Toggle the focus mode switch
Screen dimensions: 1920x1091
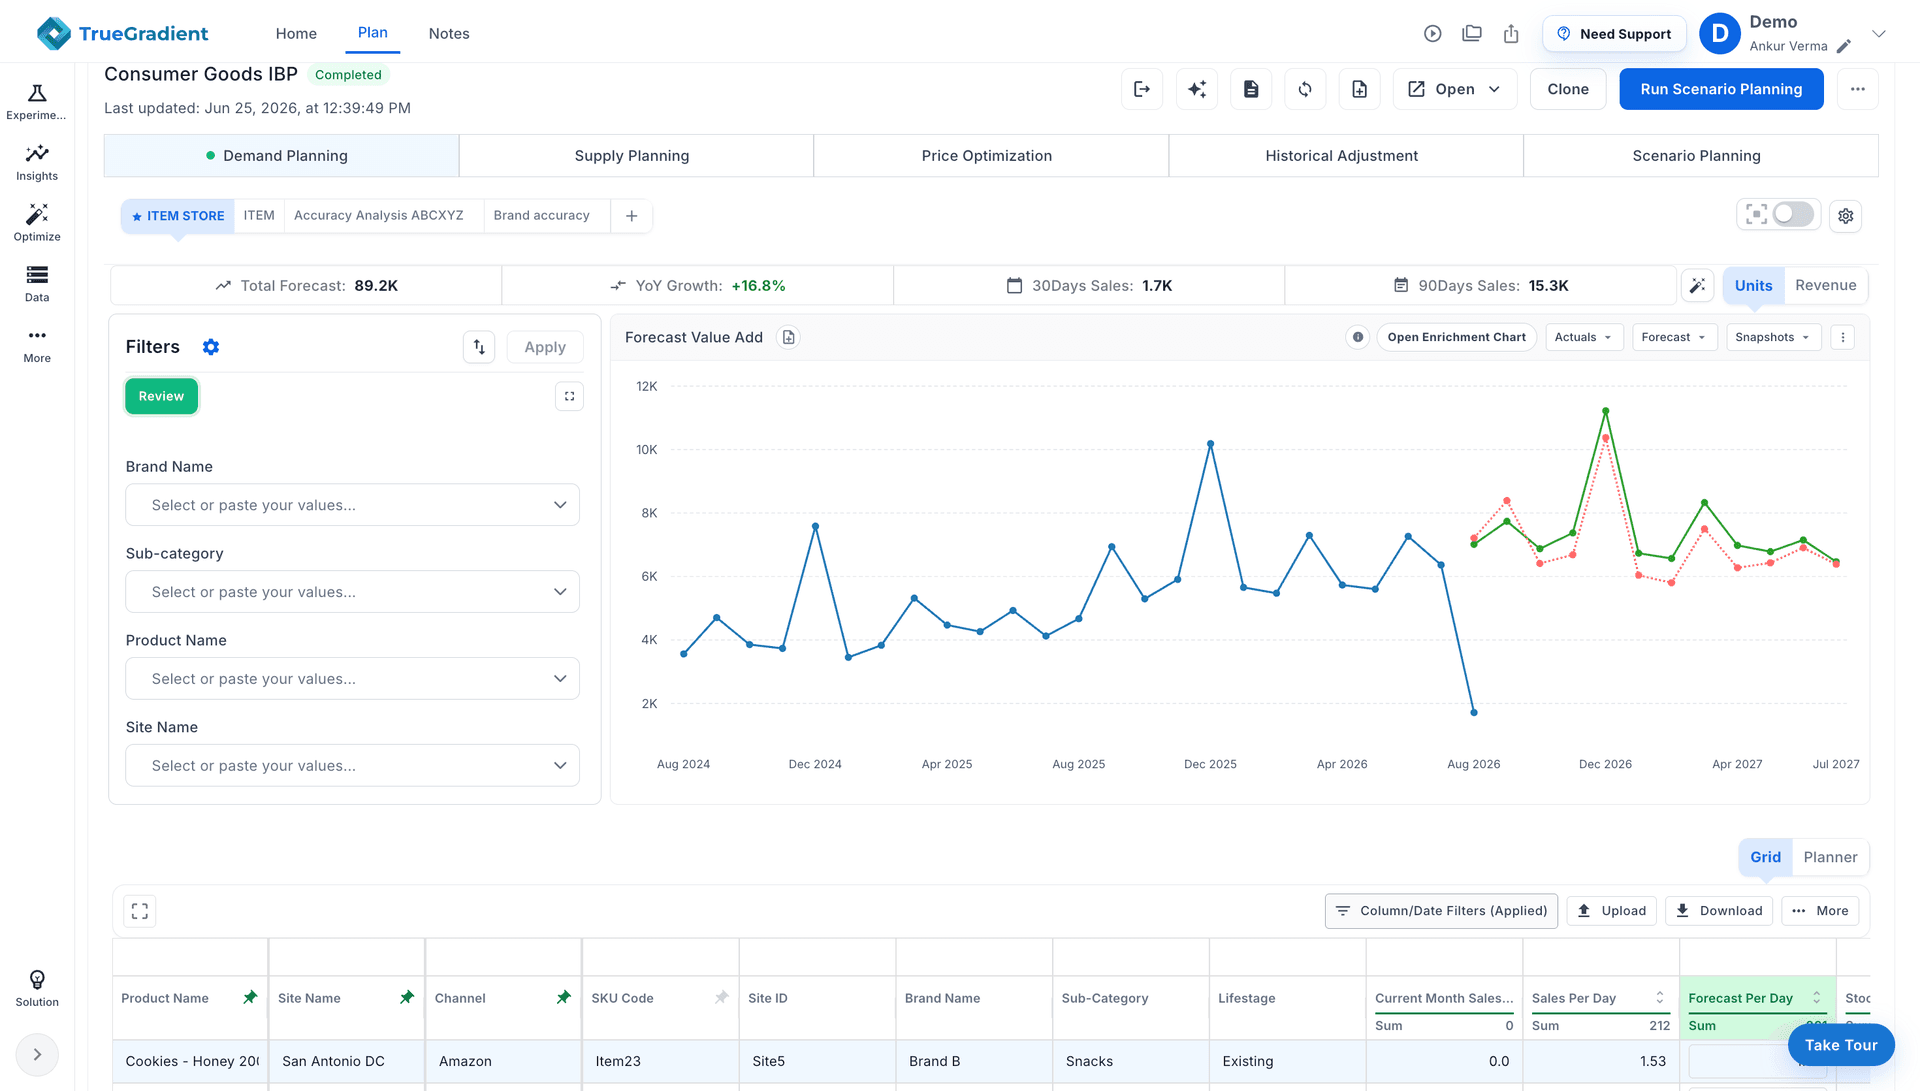coord(1793,214)
